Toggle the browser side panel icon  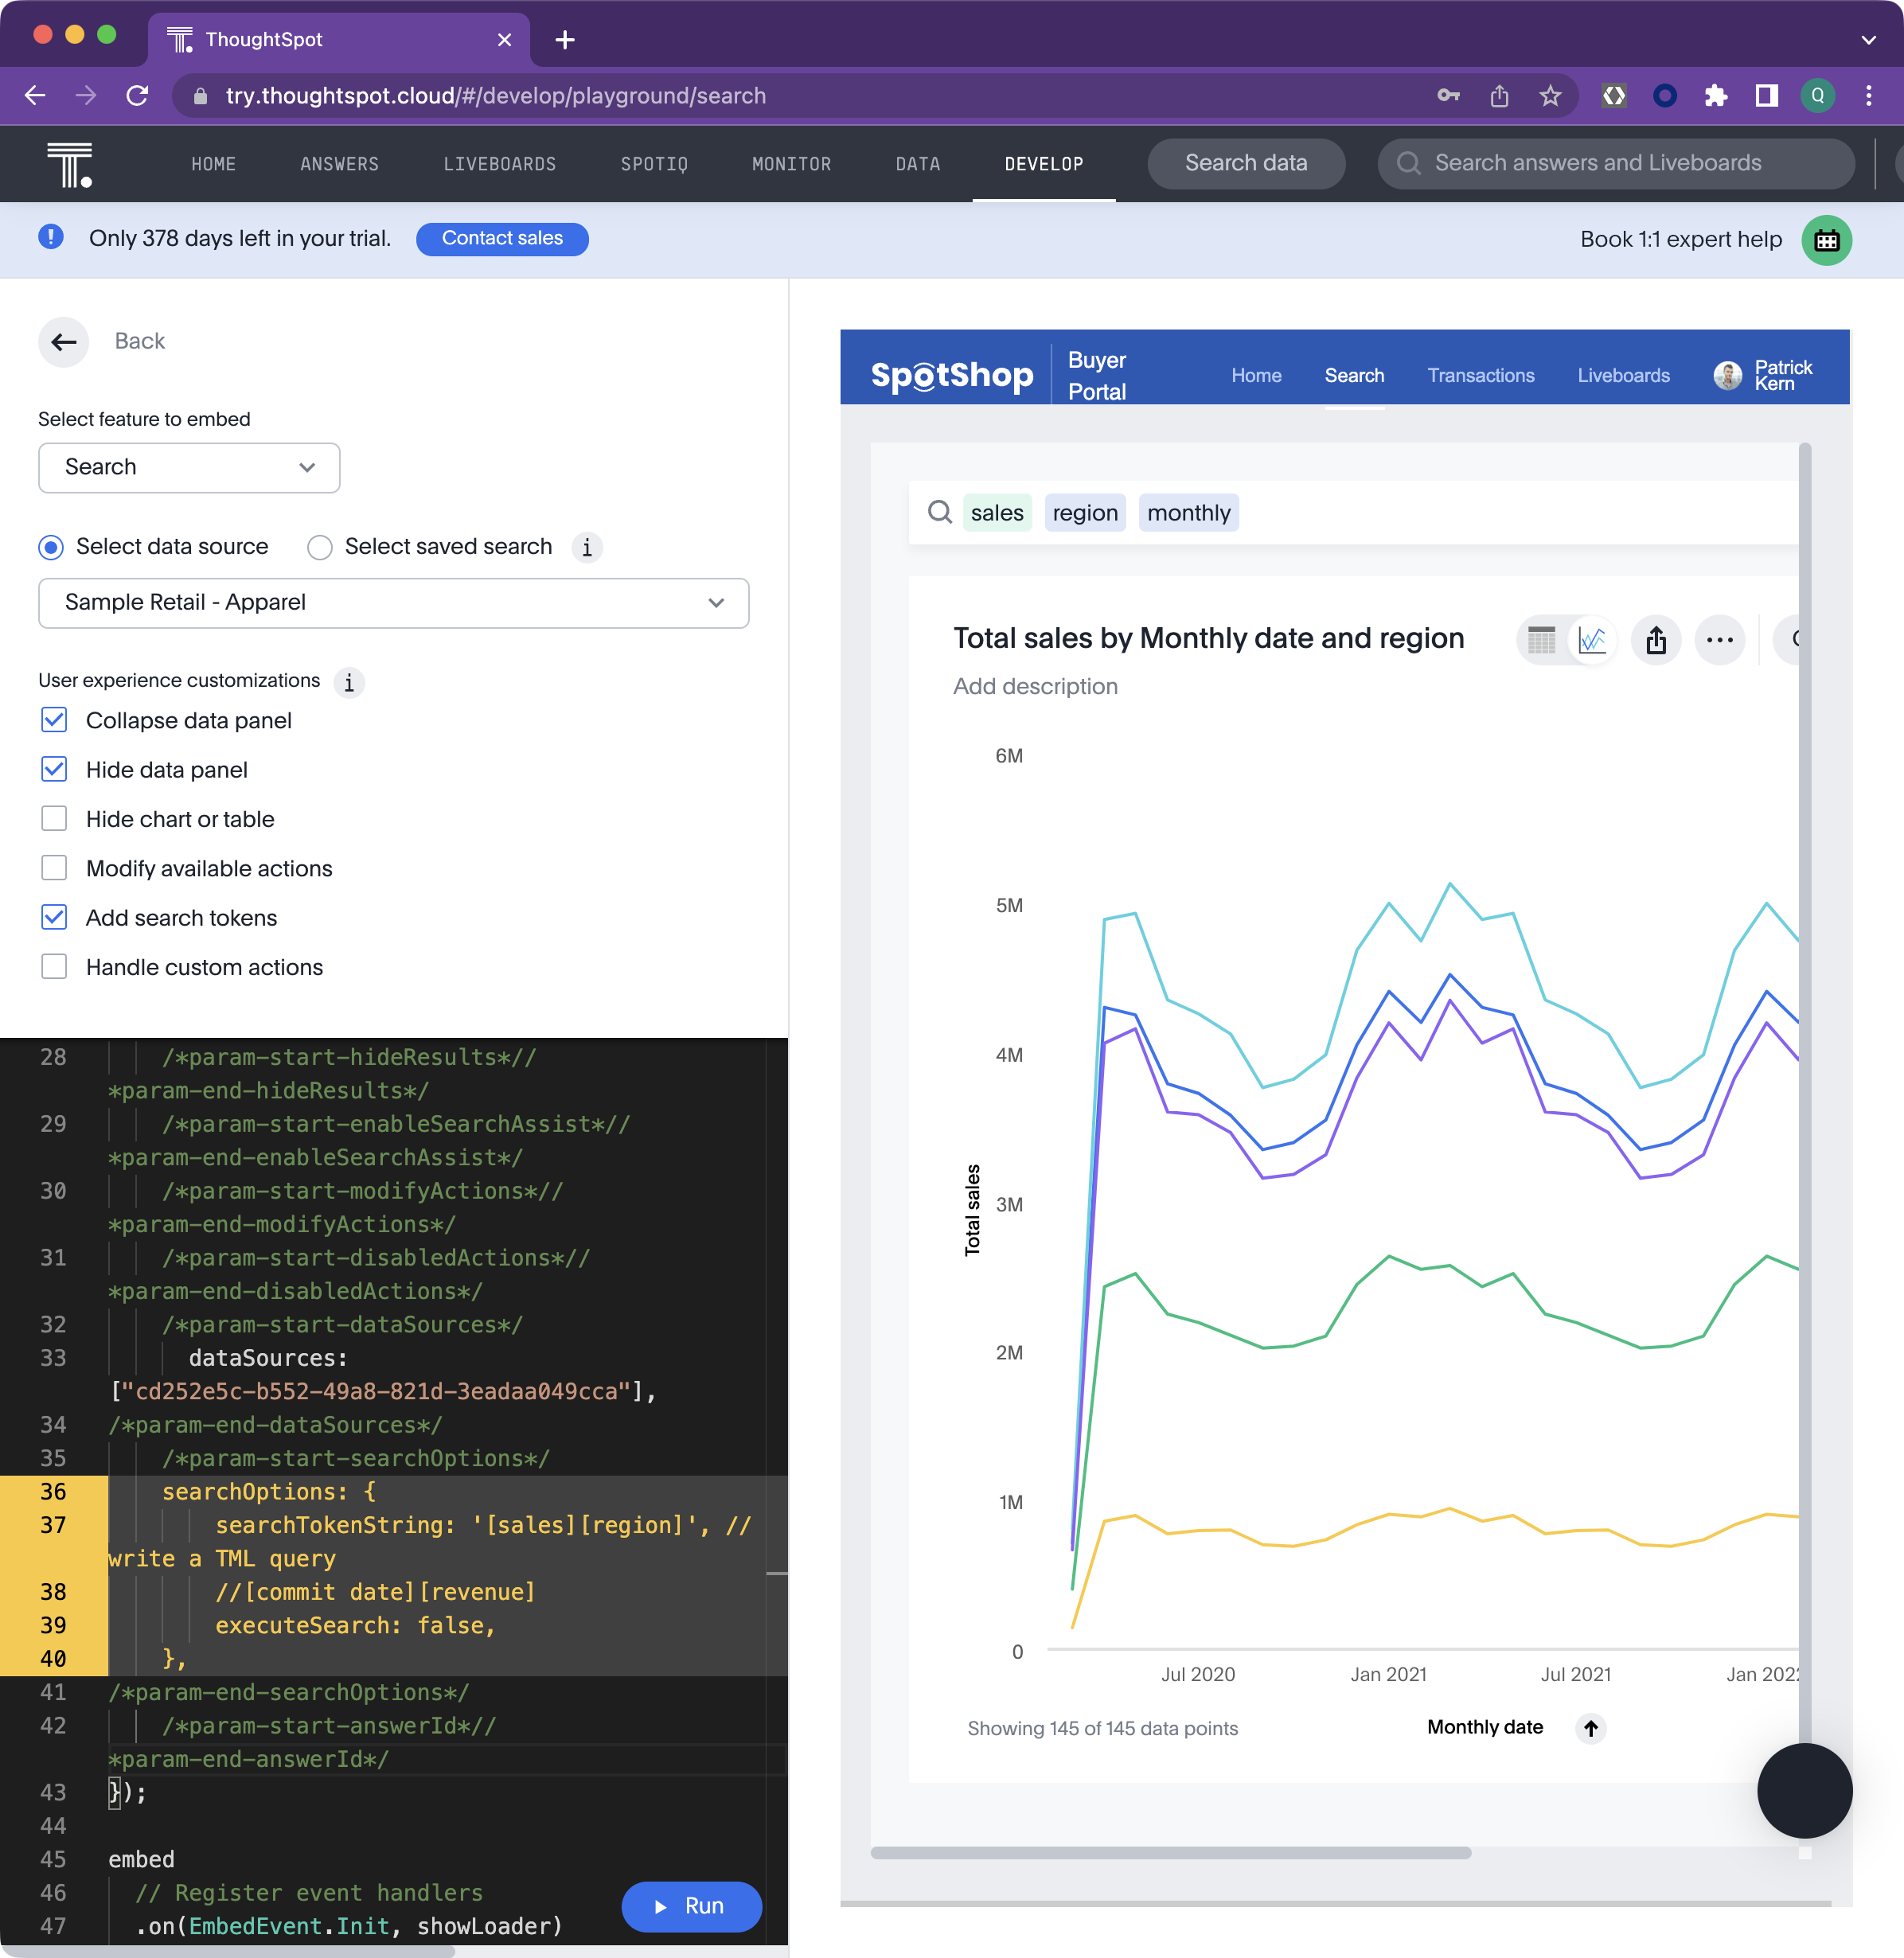tap(1767, 95)
